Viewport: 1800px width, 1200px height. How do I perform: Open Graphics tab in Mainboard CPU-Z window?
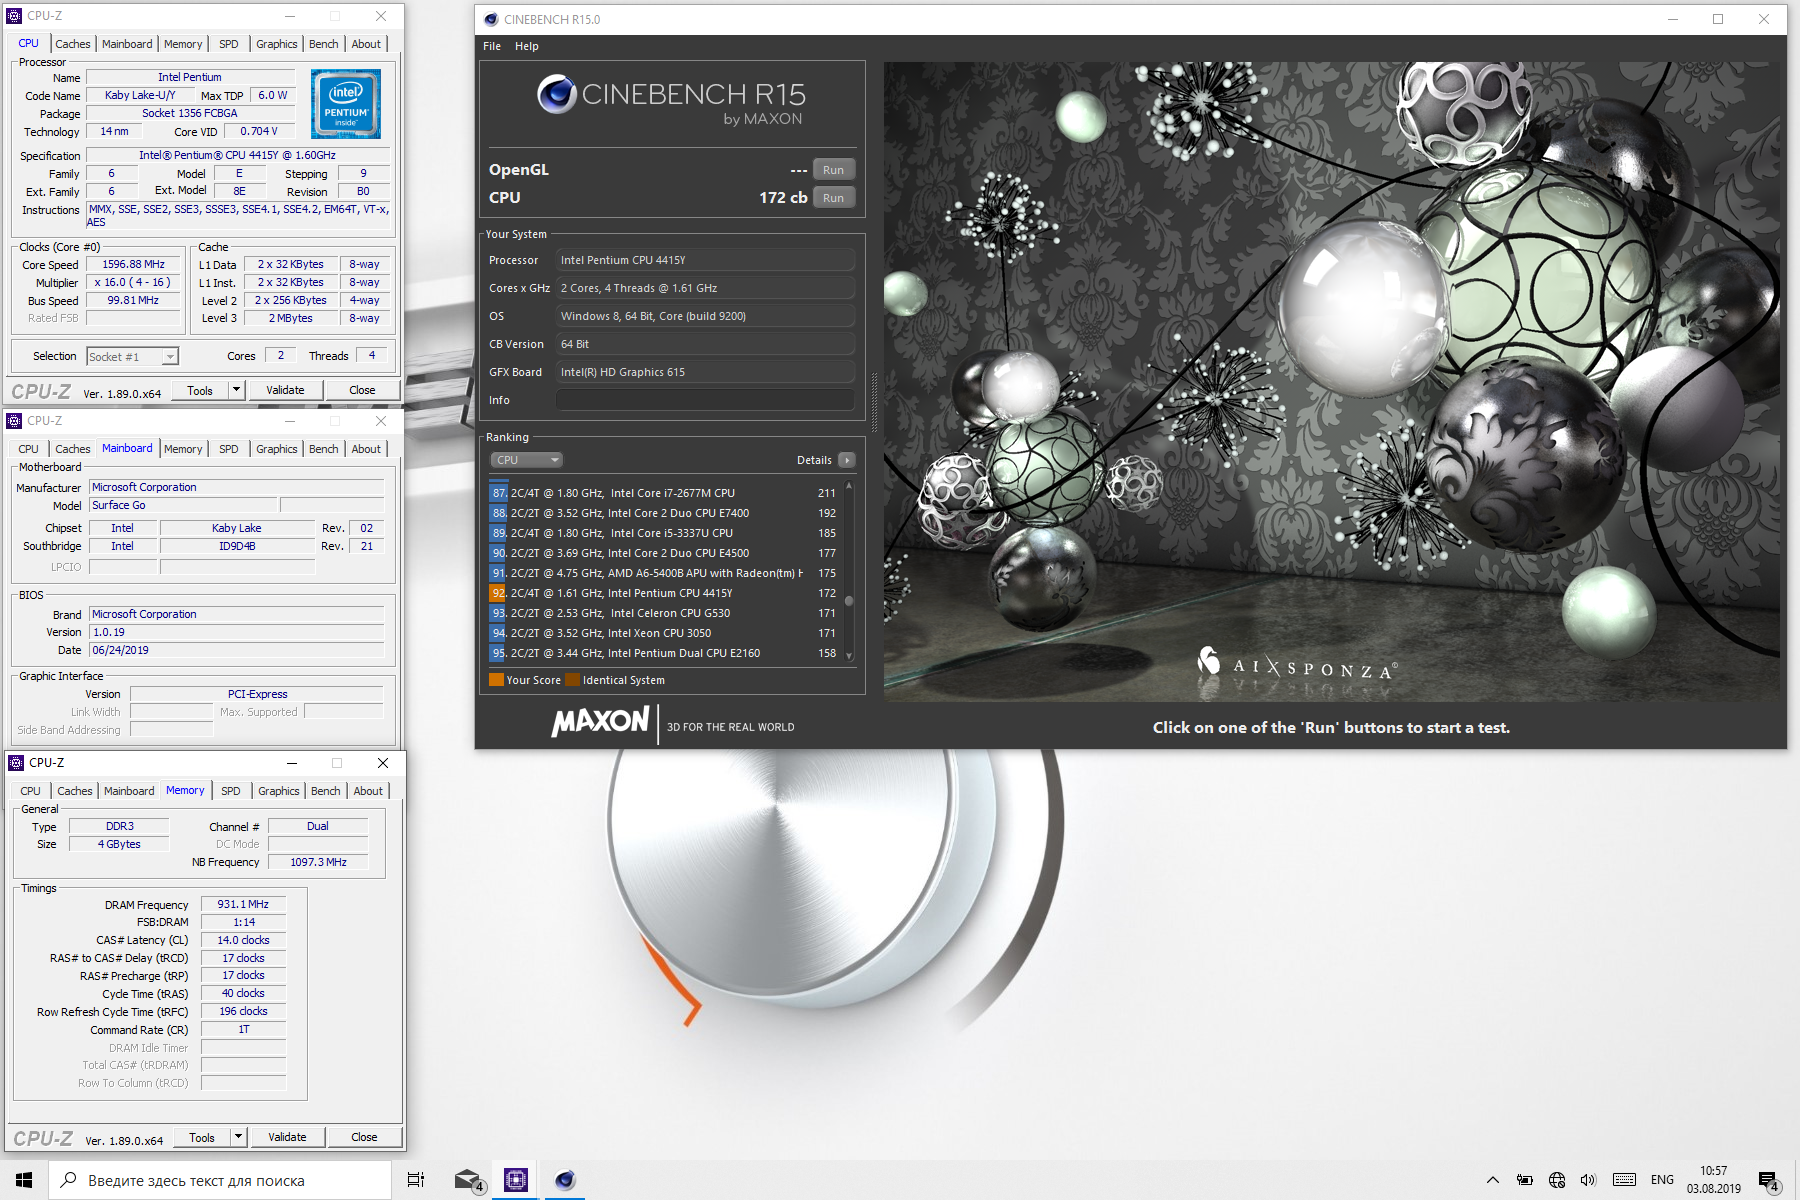277,449
